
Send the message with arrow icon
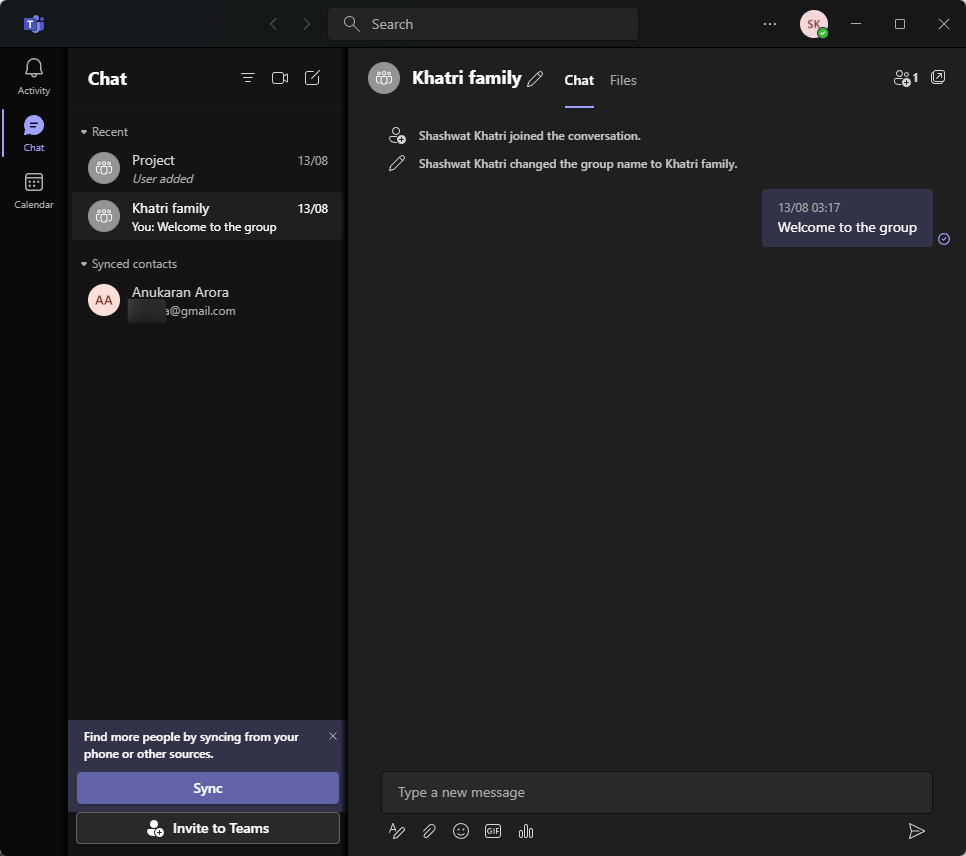917,831
